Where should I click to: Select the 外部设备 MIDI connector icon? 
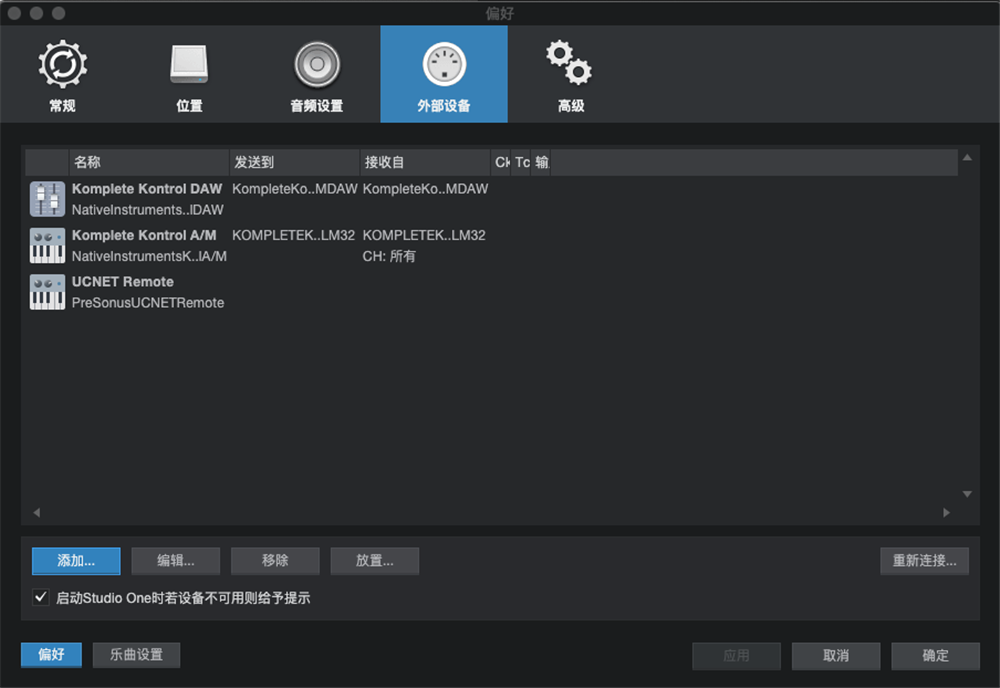444,64
